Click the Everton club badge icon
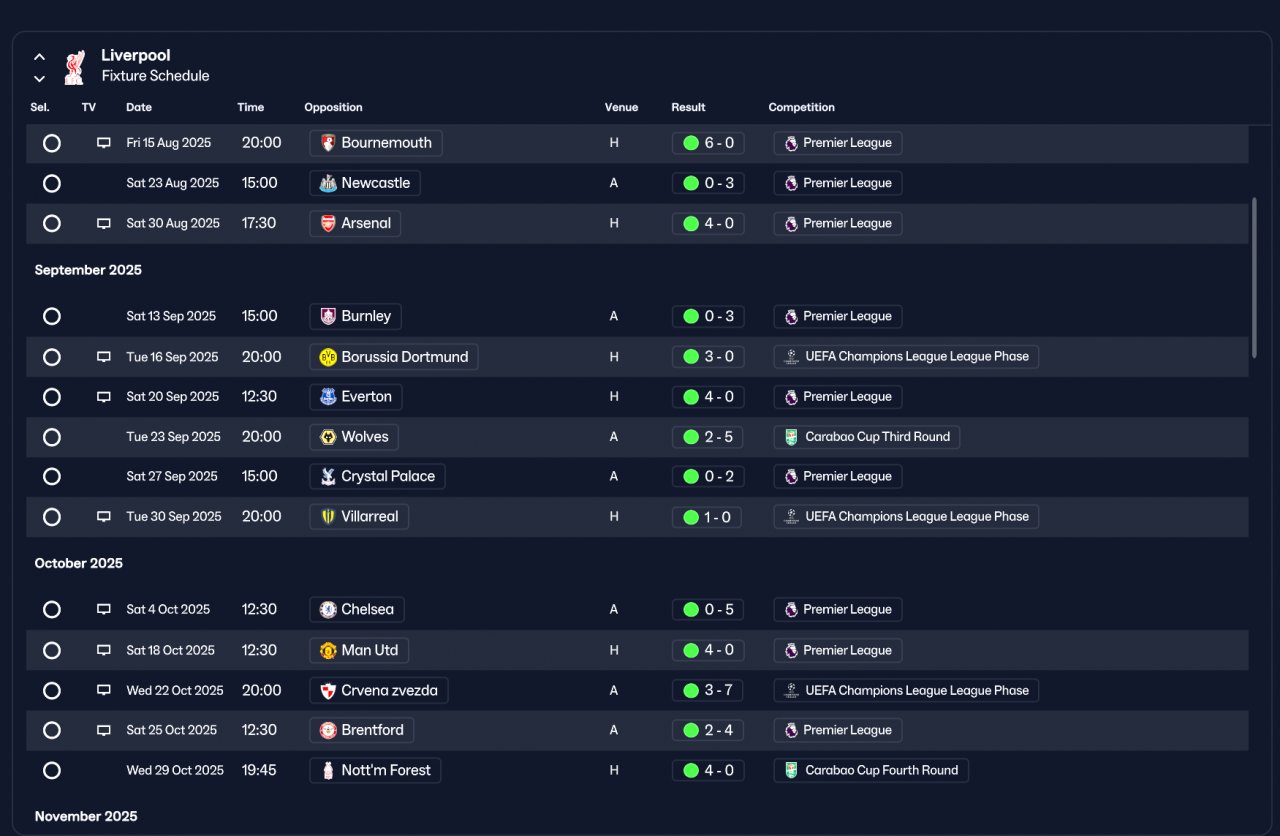The image size is (1280, 836). [328, 397]
